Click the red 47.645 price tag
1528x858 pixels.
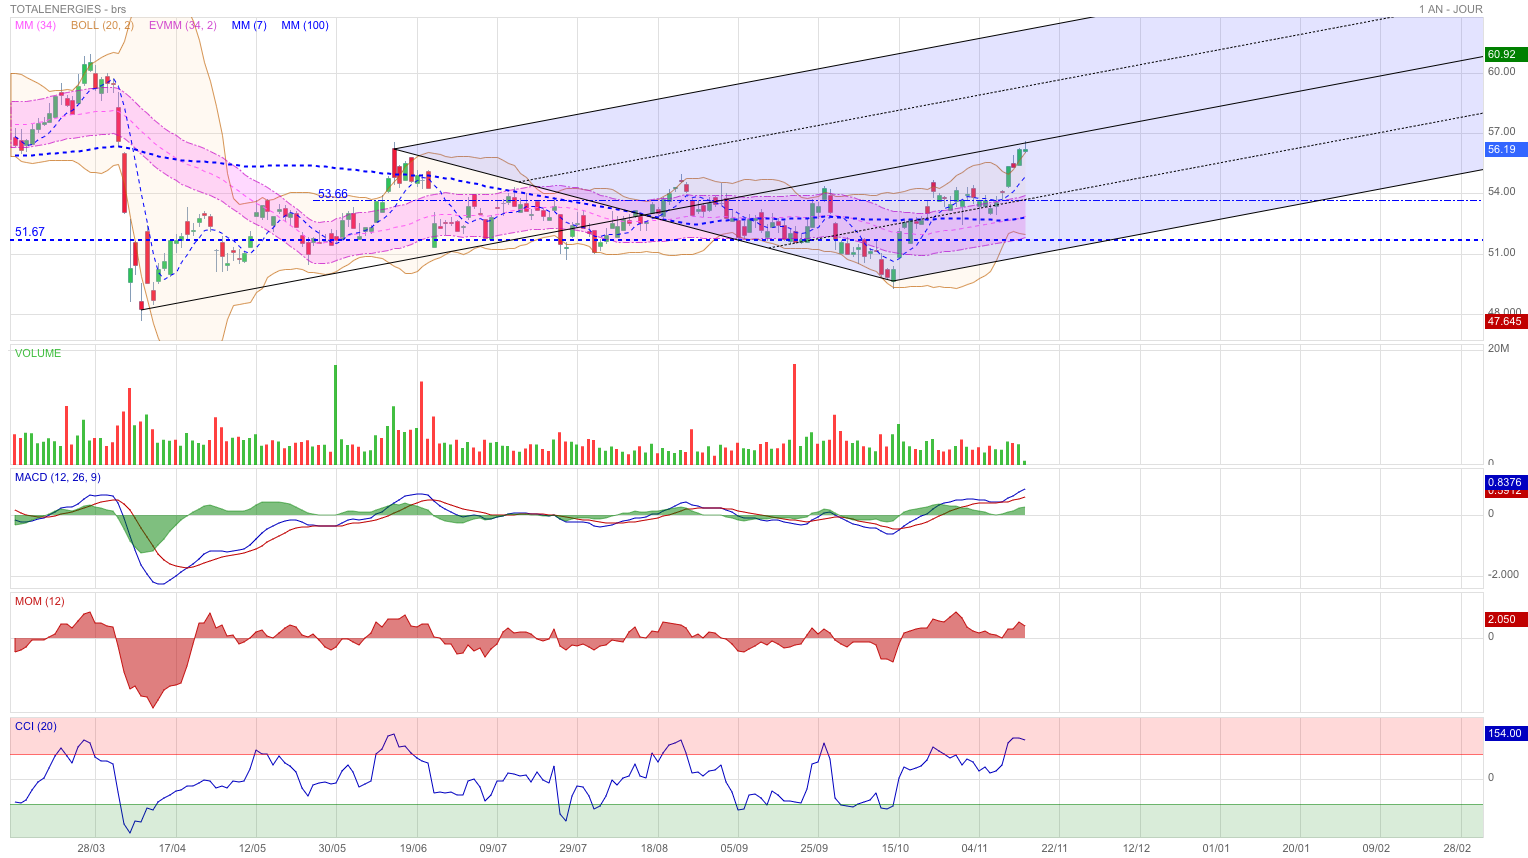pos(1504,321)
